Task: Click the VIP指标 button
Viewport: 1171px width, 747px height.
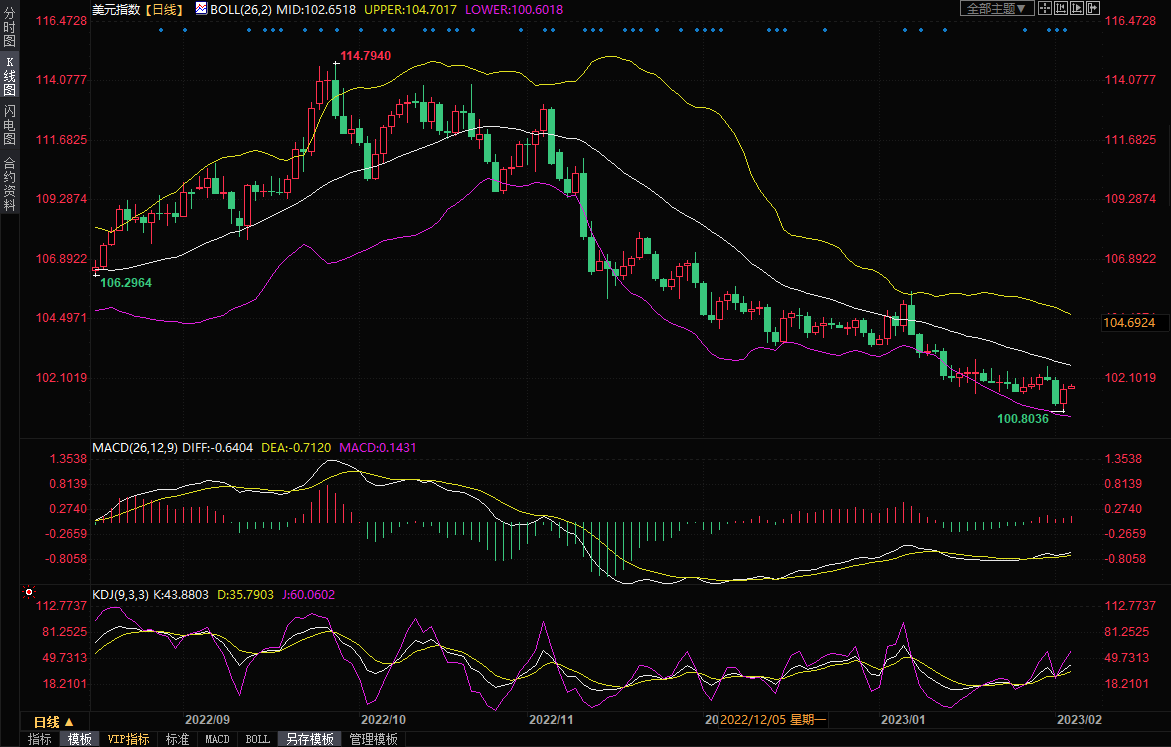Action: pyautogui.click(x=129, y=739)
